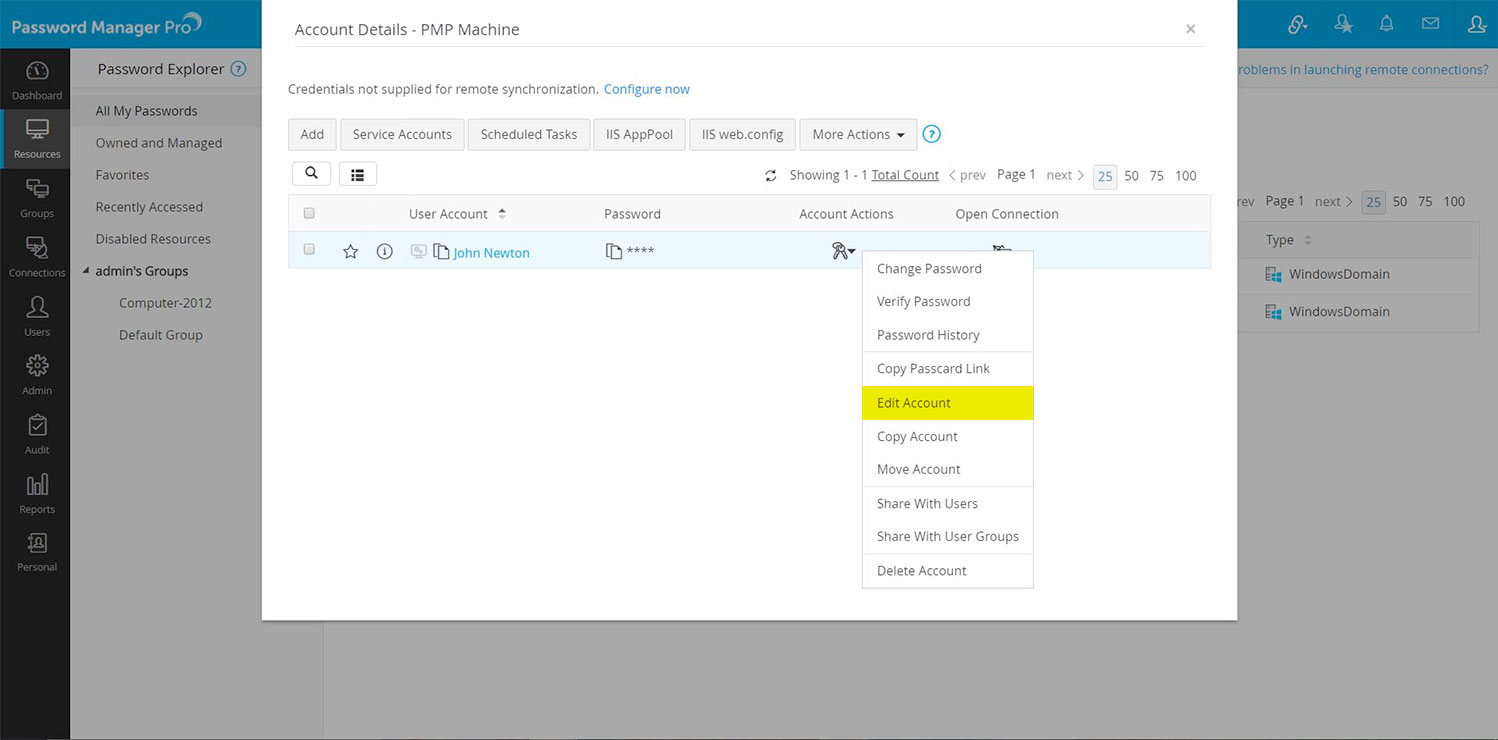
Task: Check the checkbox on John Newton's row
Action: [309, 249]
